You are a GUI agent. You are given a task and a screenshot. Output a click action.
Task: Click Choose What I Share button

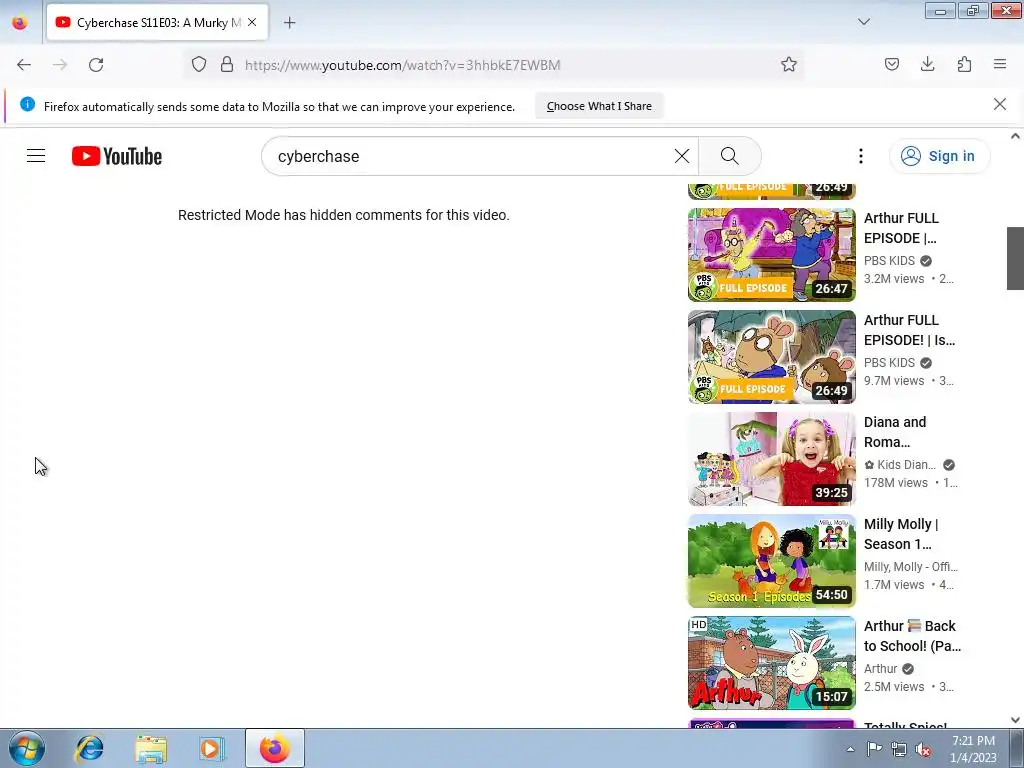point(599,106)
